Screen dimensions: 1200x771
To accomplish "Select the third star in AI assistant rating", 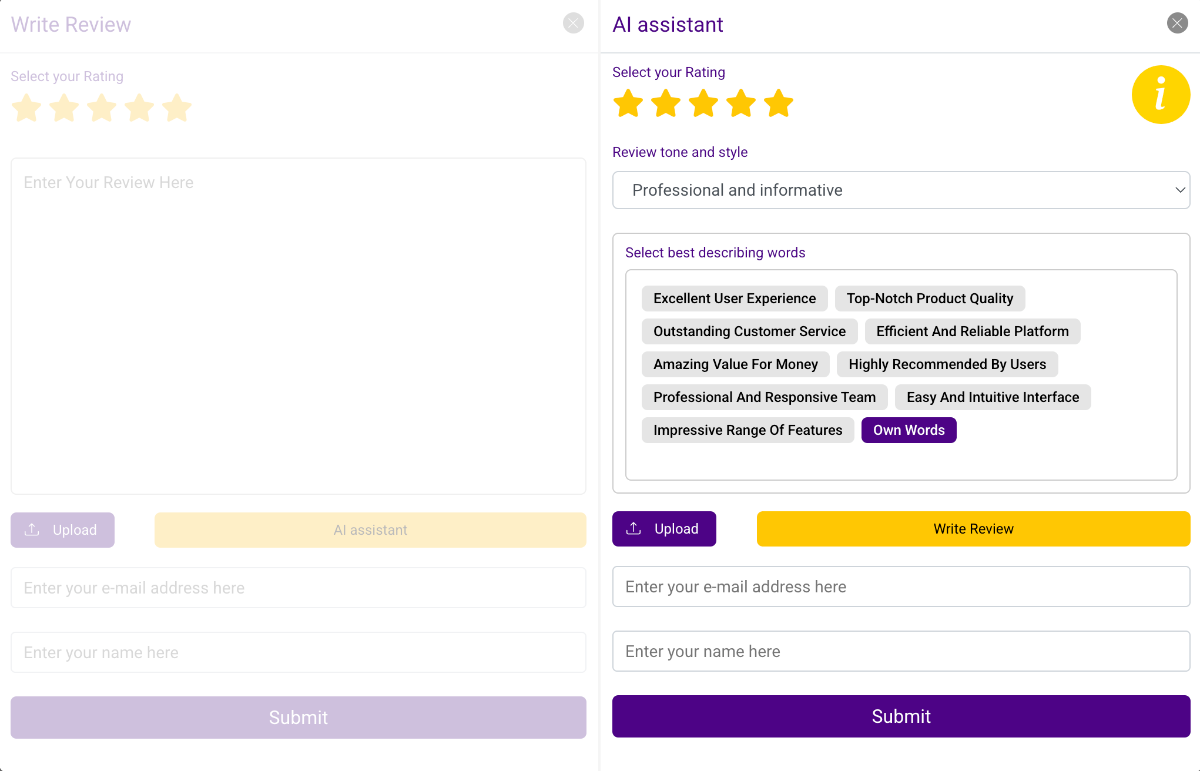I will coord(703,103).
